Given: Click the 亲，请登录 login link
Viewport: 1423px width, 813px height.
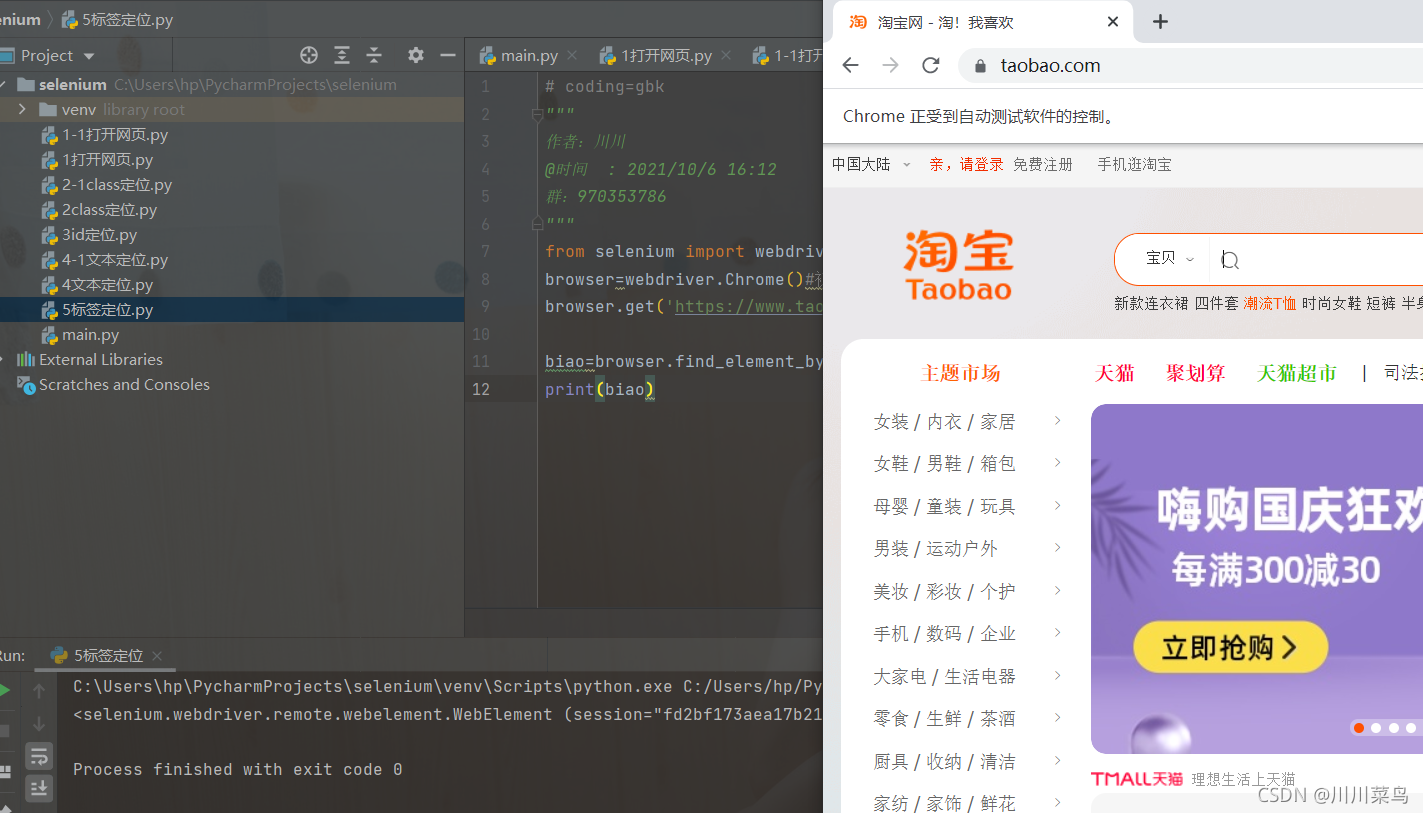Looking at the screenshot, I should coord(966,164).
